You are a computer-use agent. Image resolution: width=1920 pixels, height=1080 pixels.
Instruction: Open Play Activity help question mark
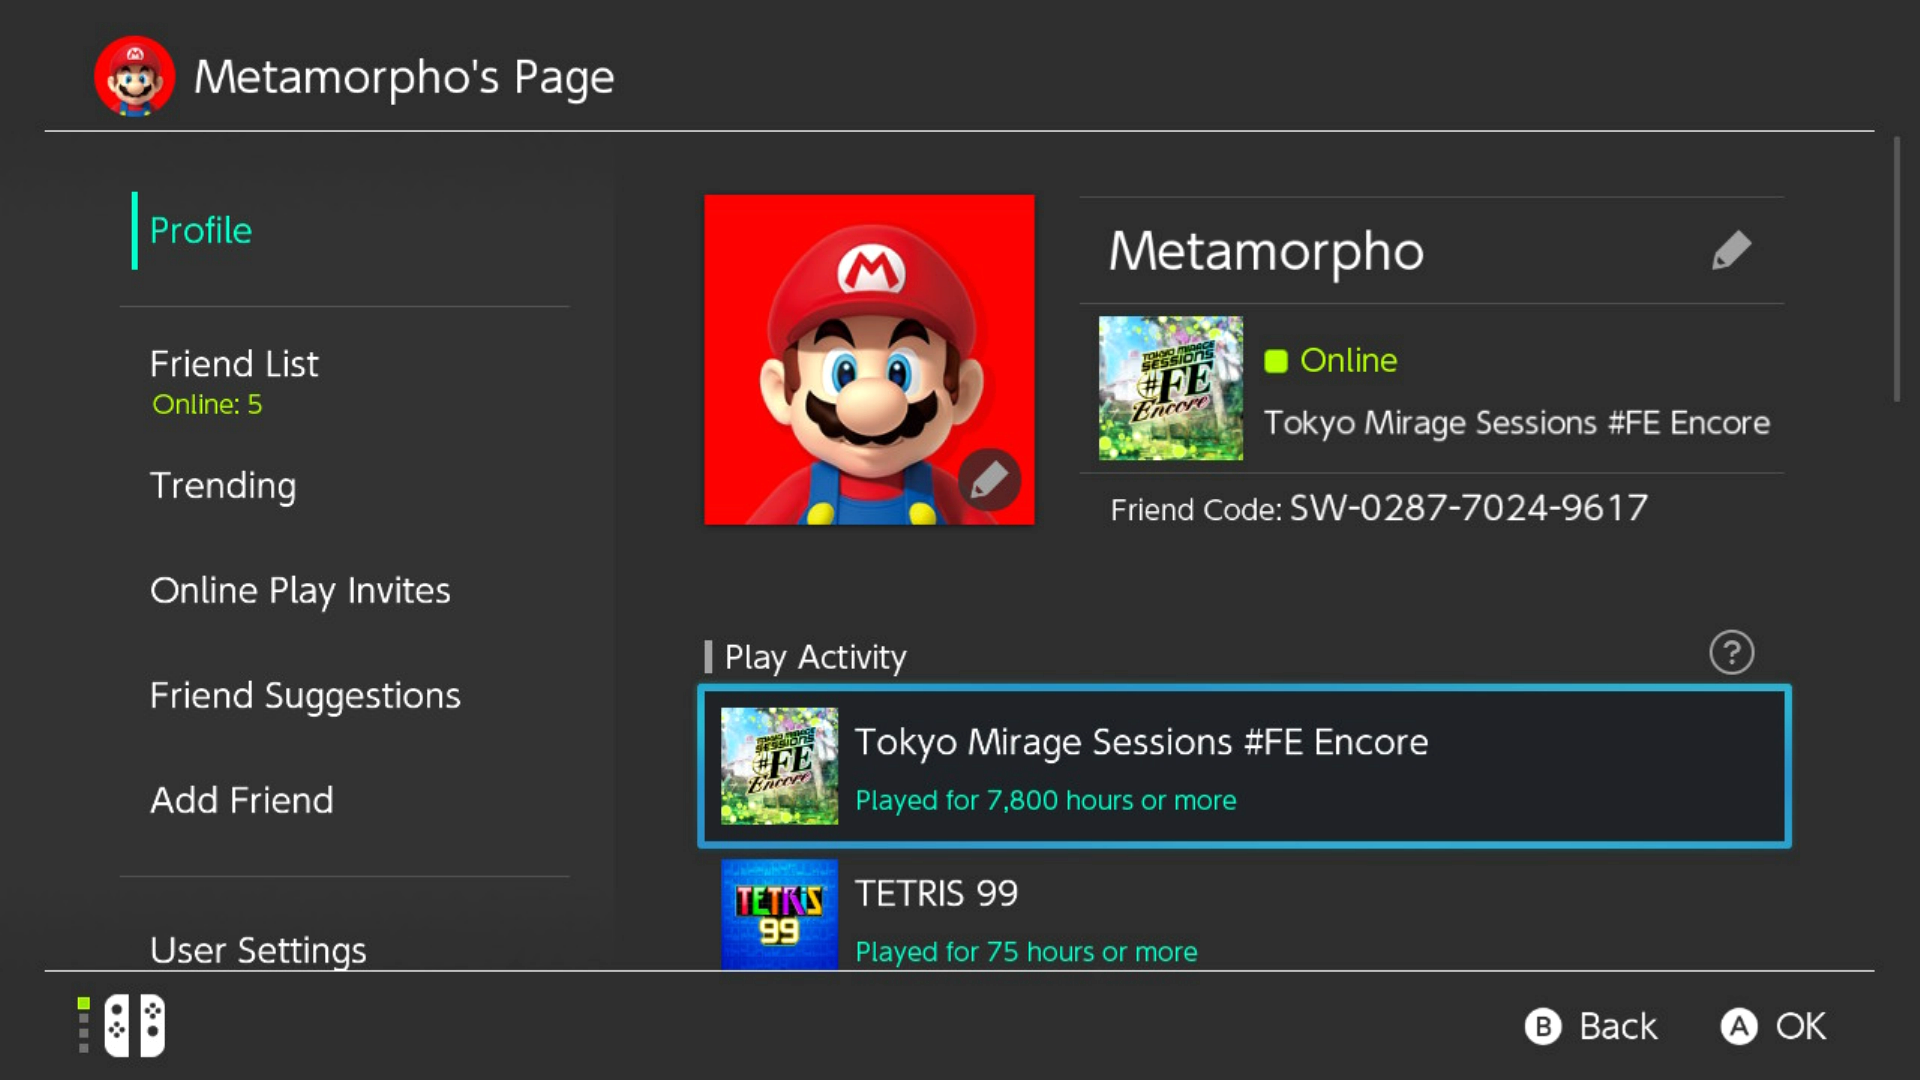[1731, 653]
